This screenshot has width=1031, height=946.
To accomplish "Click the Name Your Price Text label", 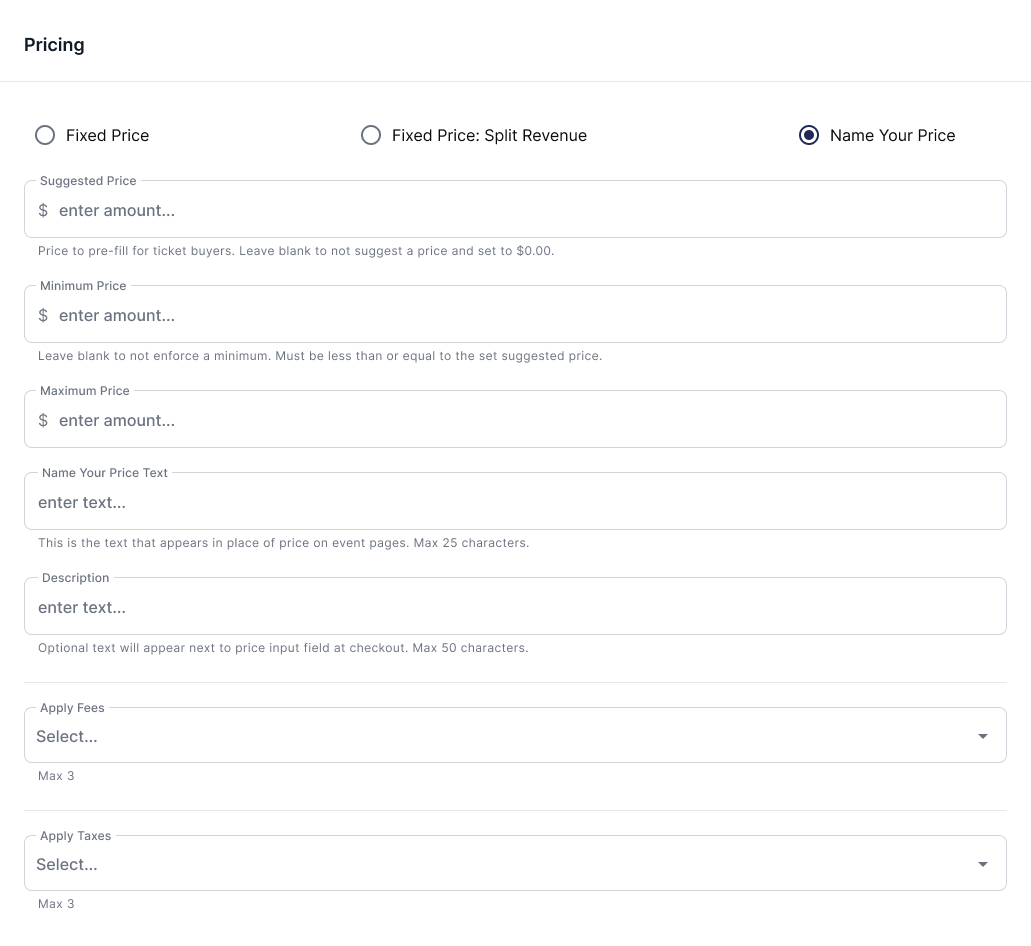I will (x=105, y=473).
